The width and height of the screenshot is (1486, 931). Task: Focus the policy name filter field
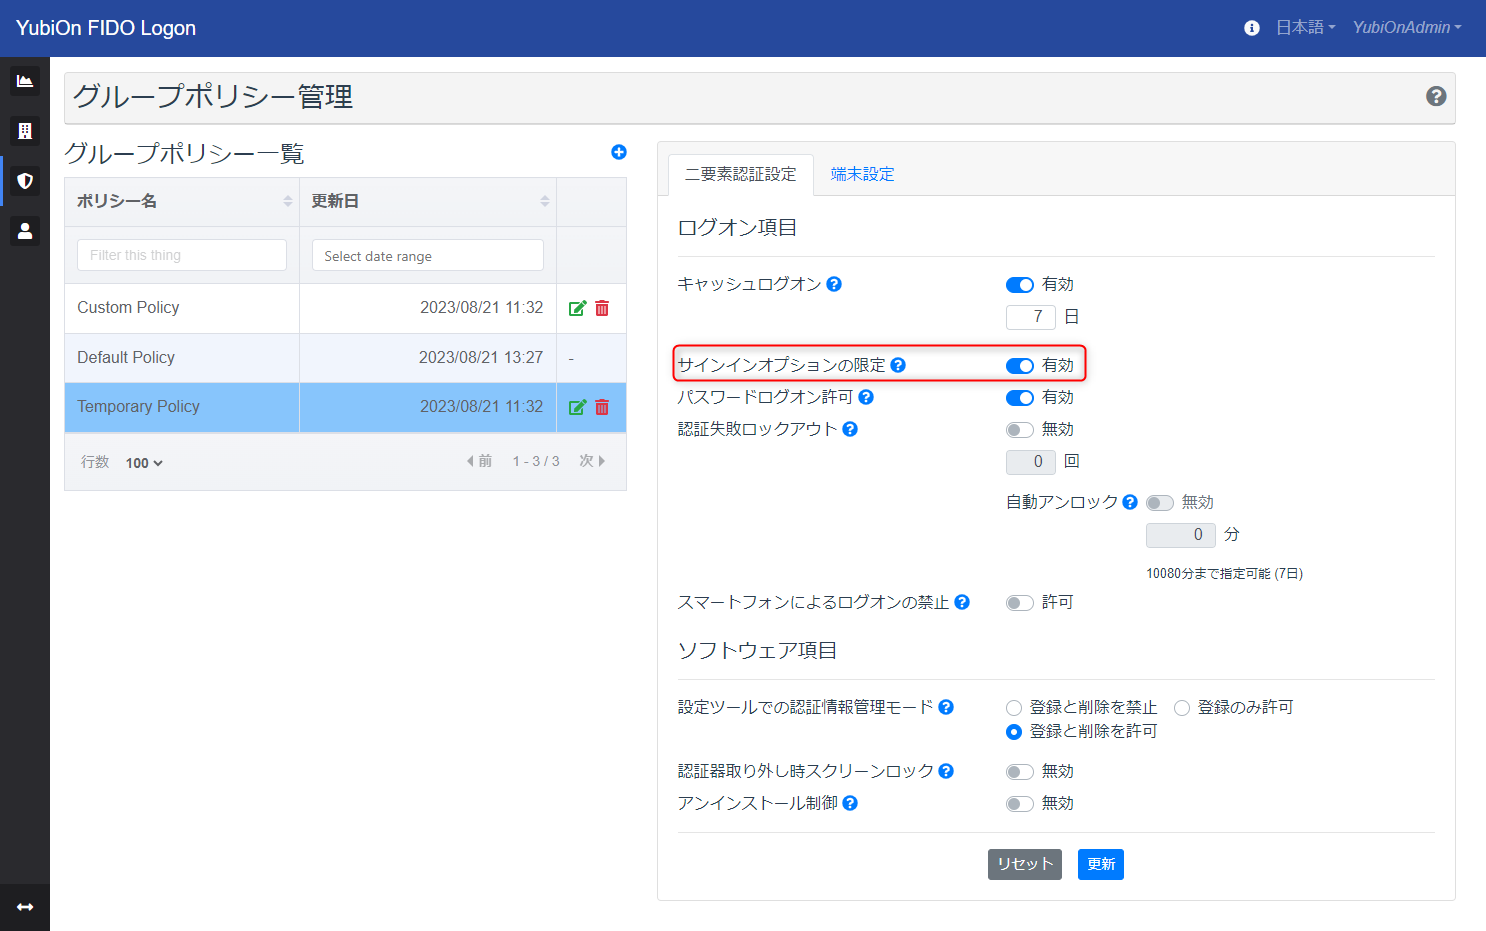pos(182,255)
